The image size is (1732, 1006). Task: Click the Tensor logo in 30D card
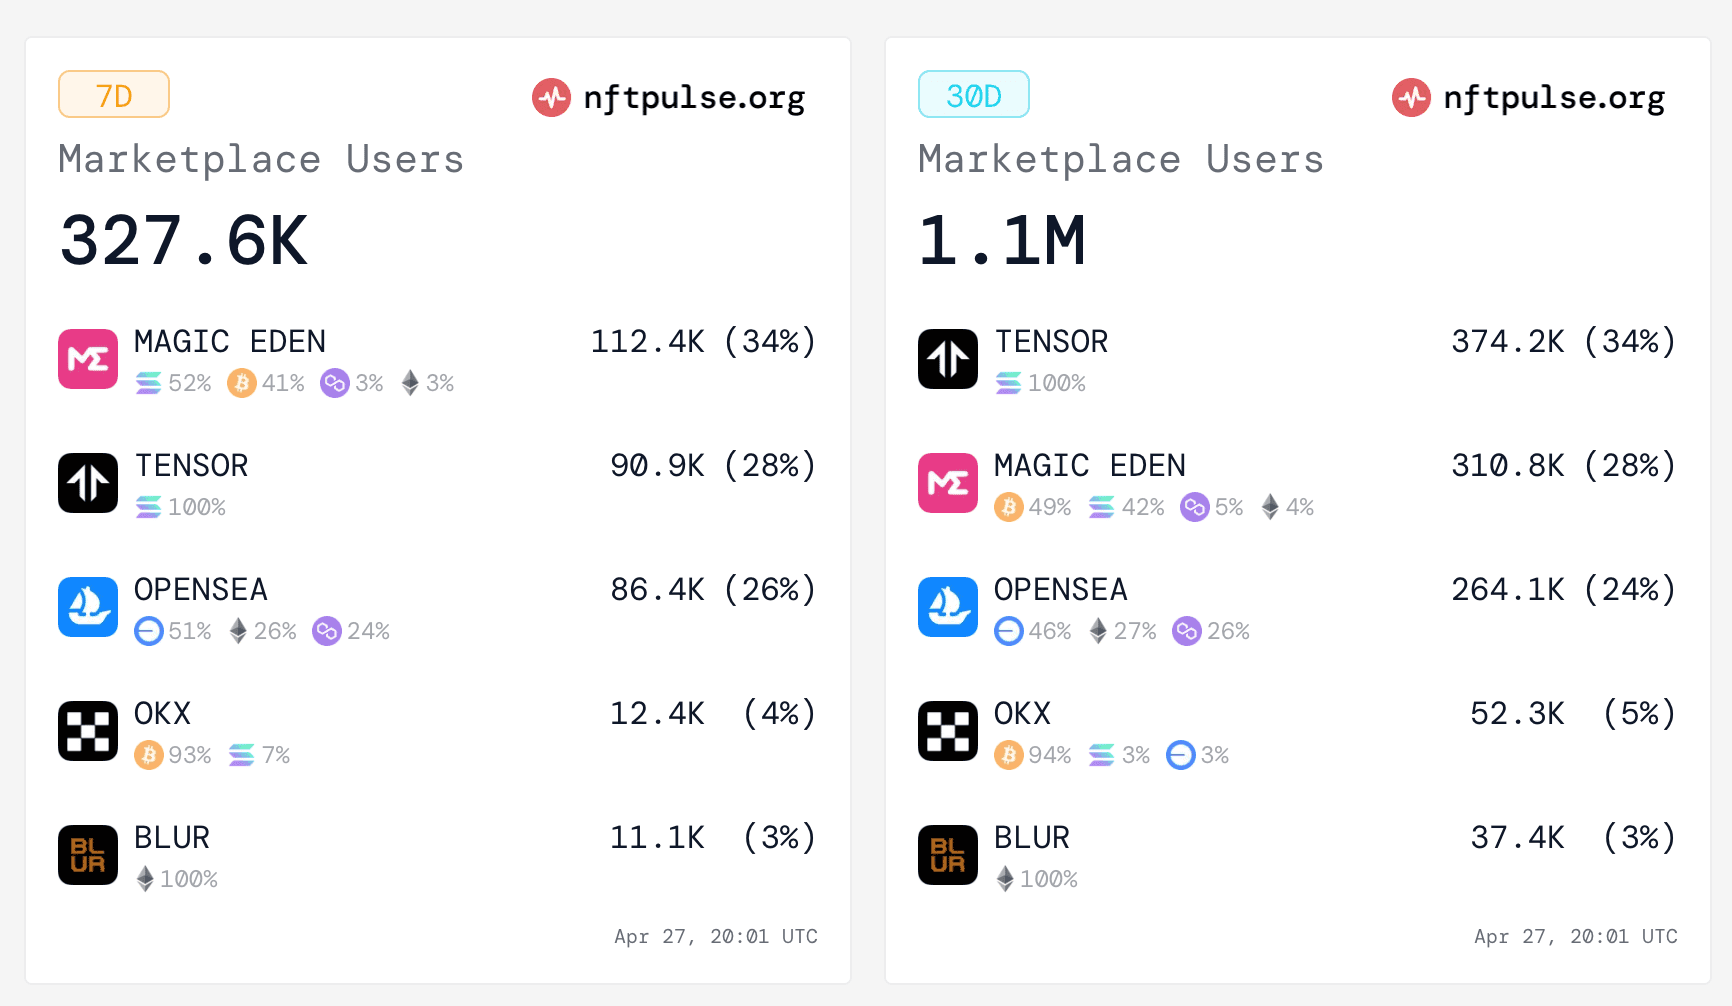[948, 359]
